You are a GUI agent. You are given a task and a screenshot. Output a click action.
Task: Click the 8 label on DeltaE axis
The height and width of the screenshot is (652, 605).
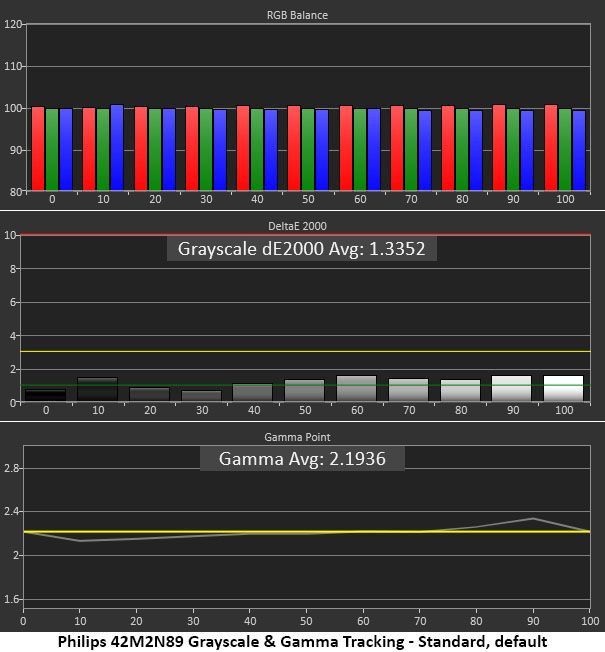[12, 269]
